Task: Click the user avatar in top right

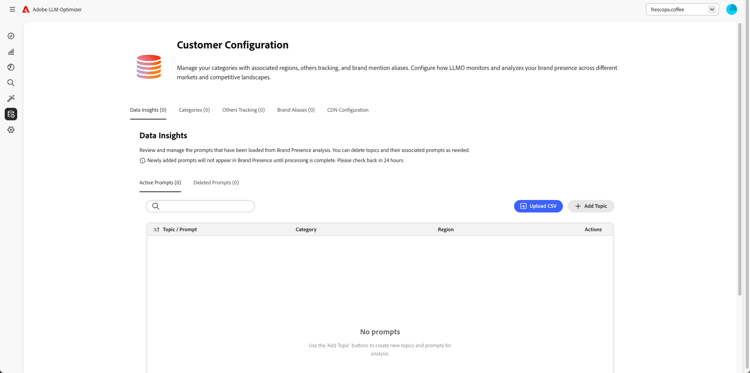Action: (x=731, y=9)
